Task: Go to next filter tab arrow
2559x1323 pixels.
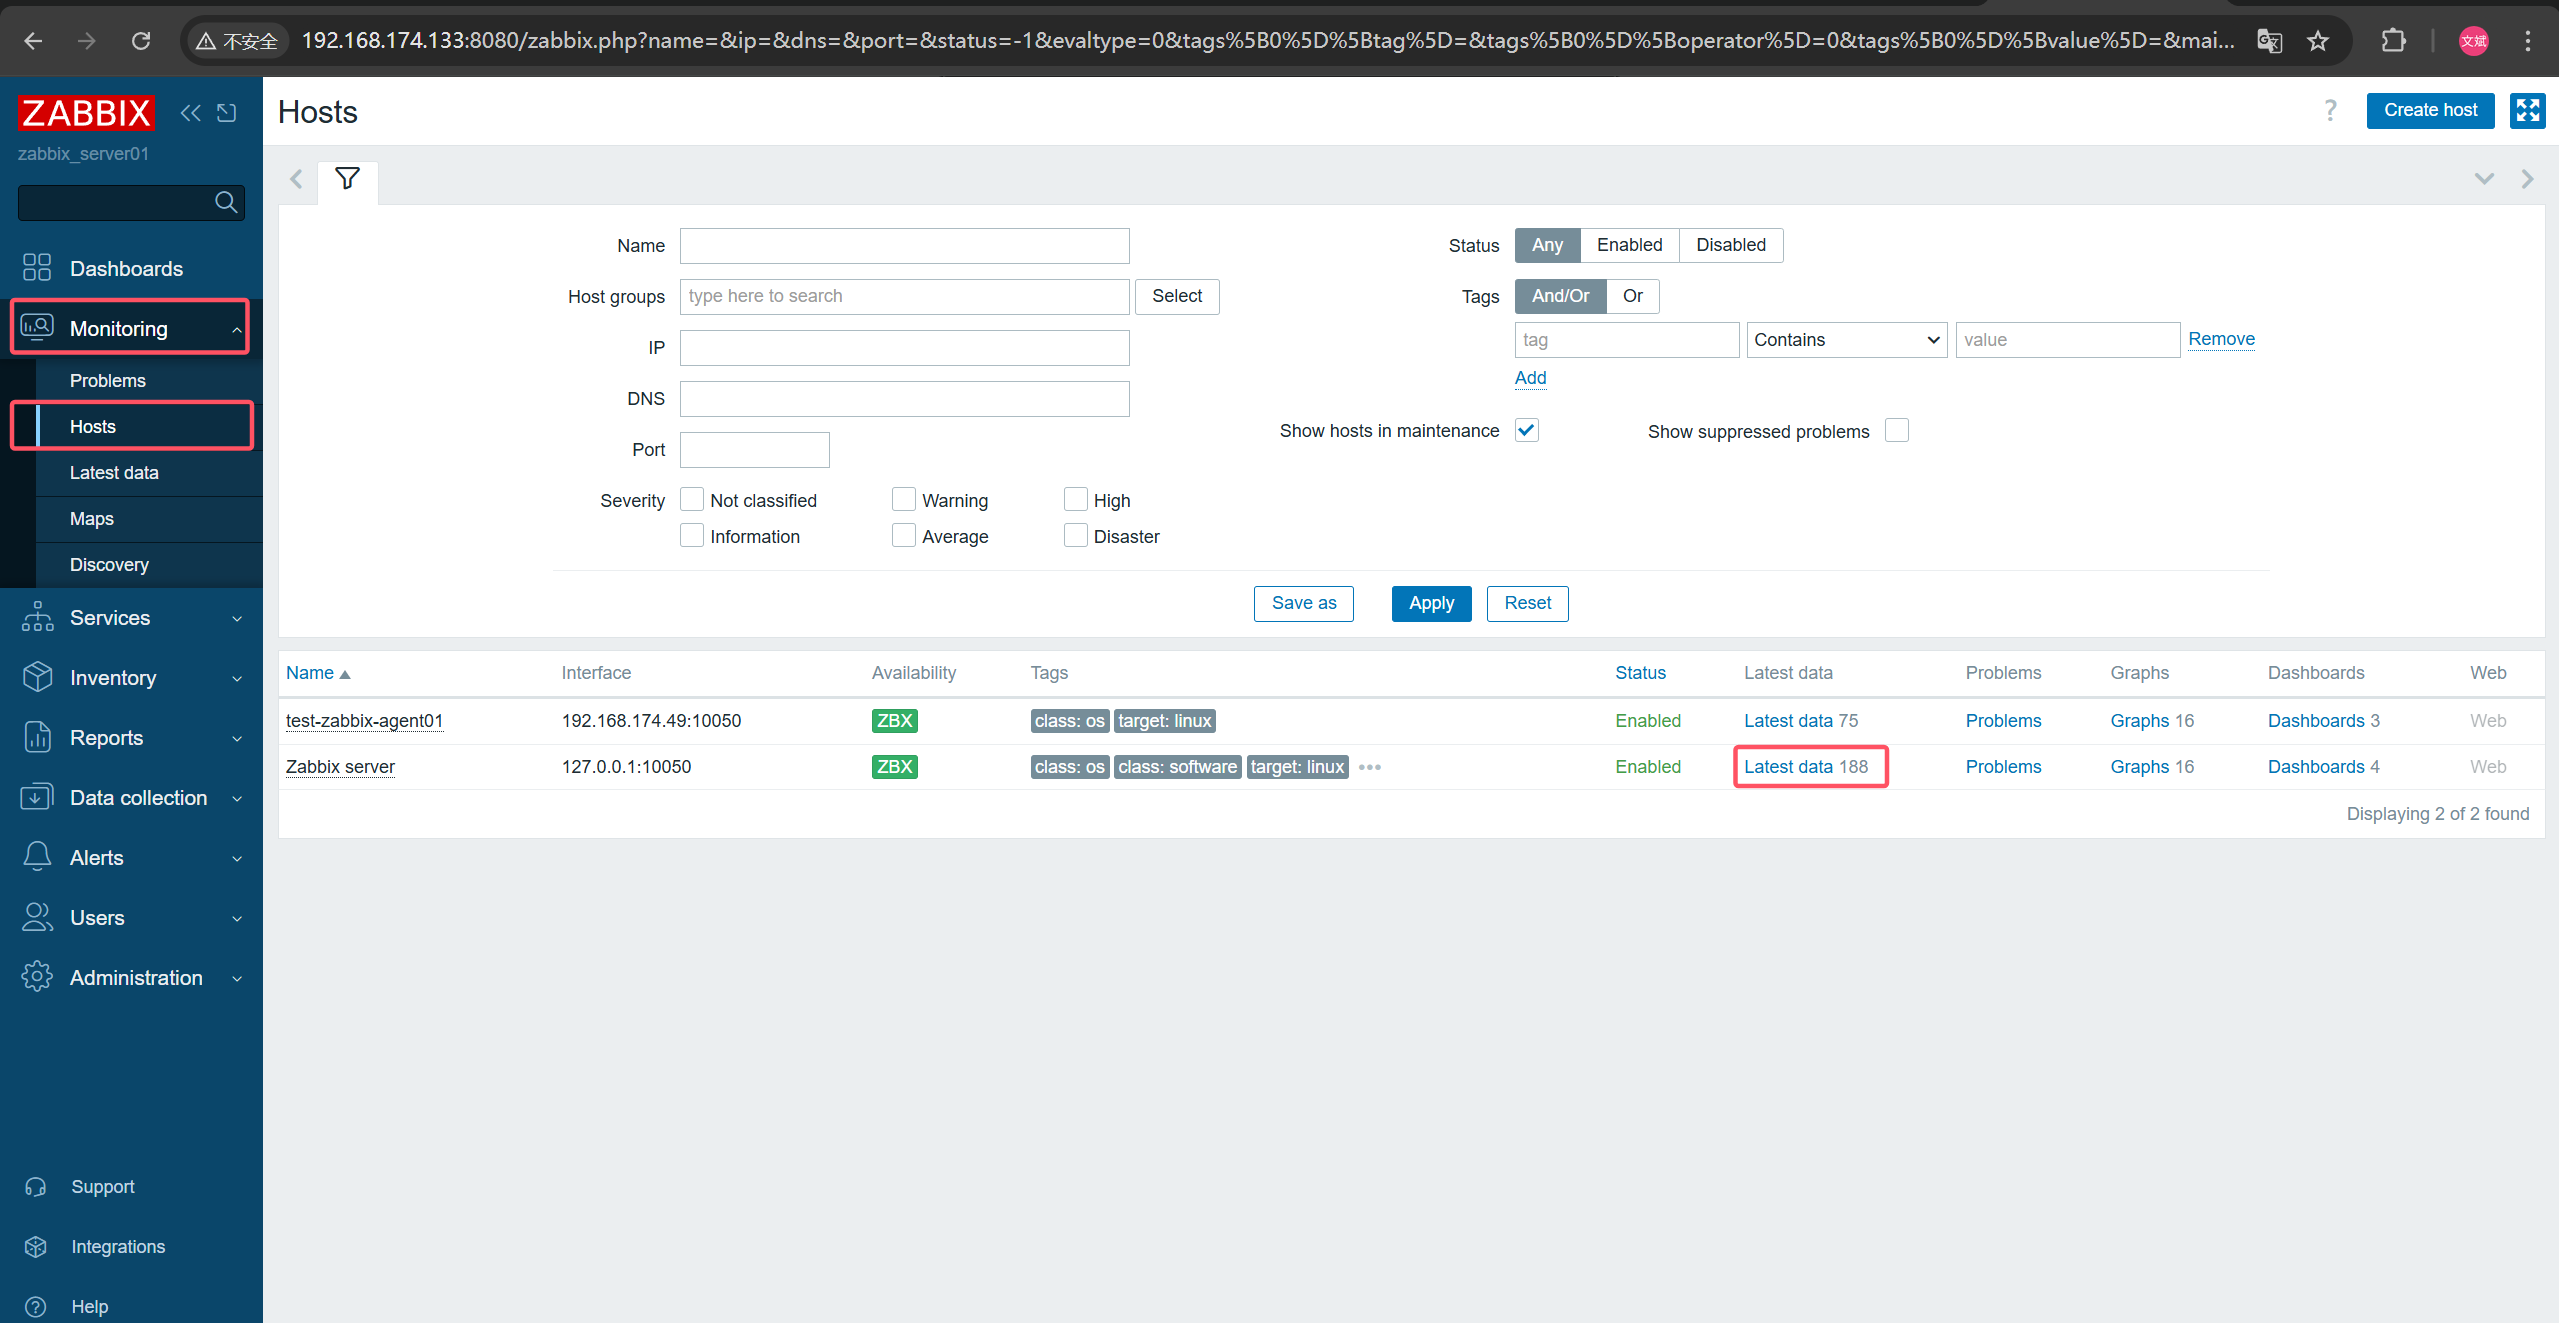Action: tap(2527, 179)
